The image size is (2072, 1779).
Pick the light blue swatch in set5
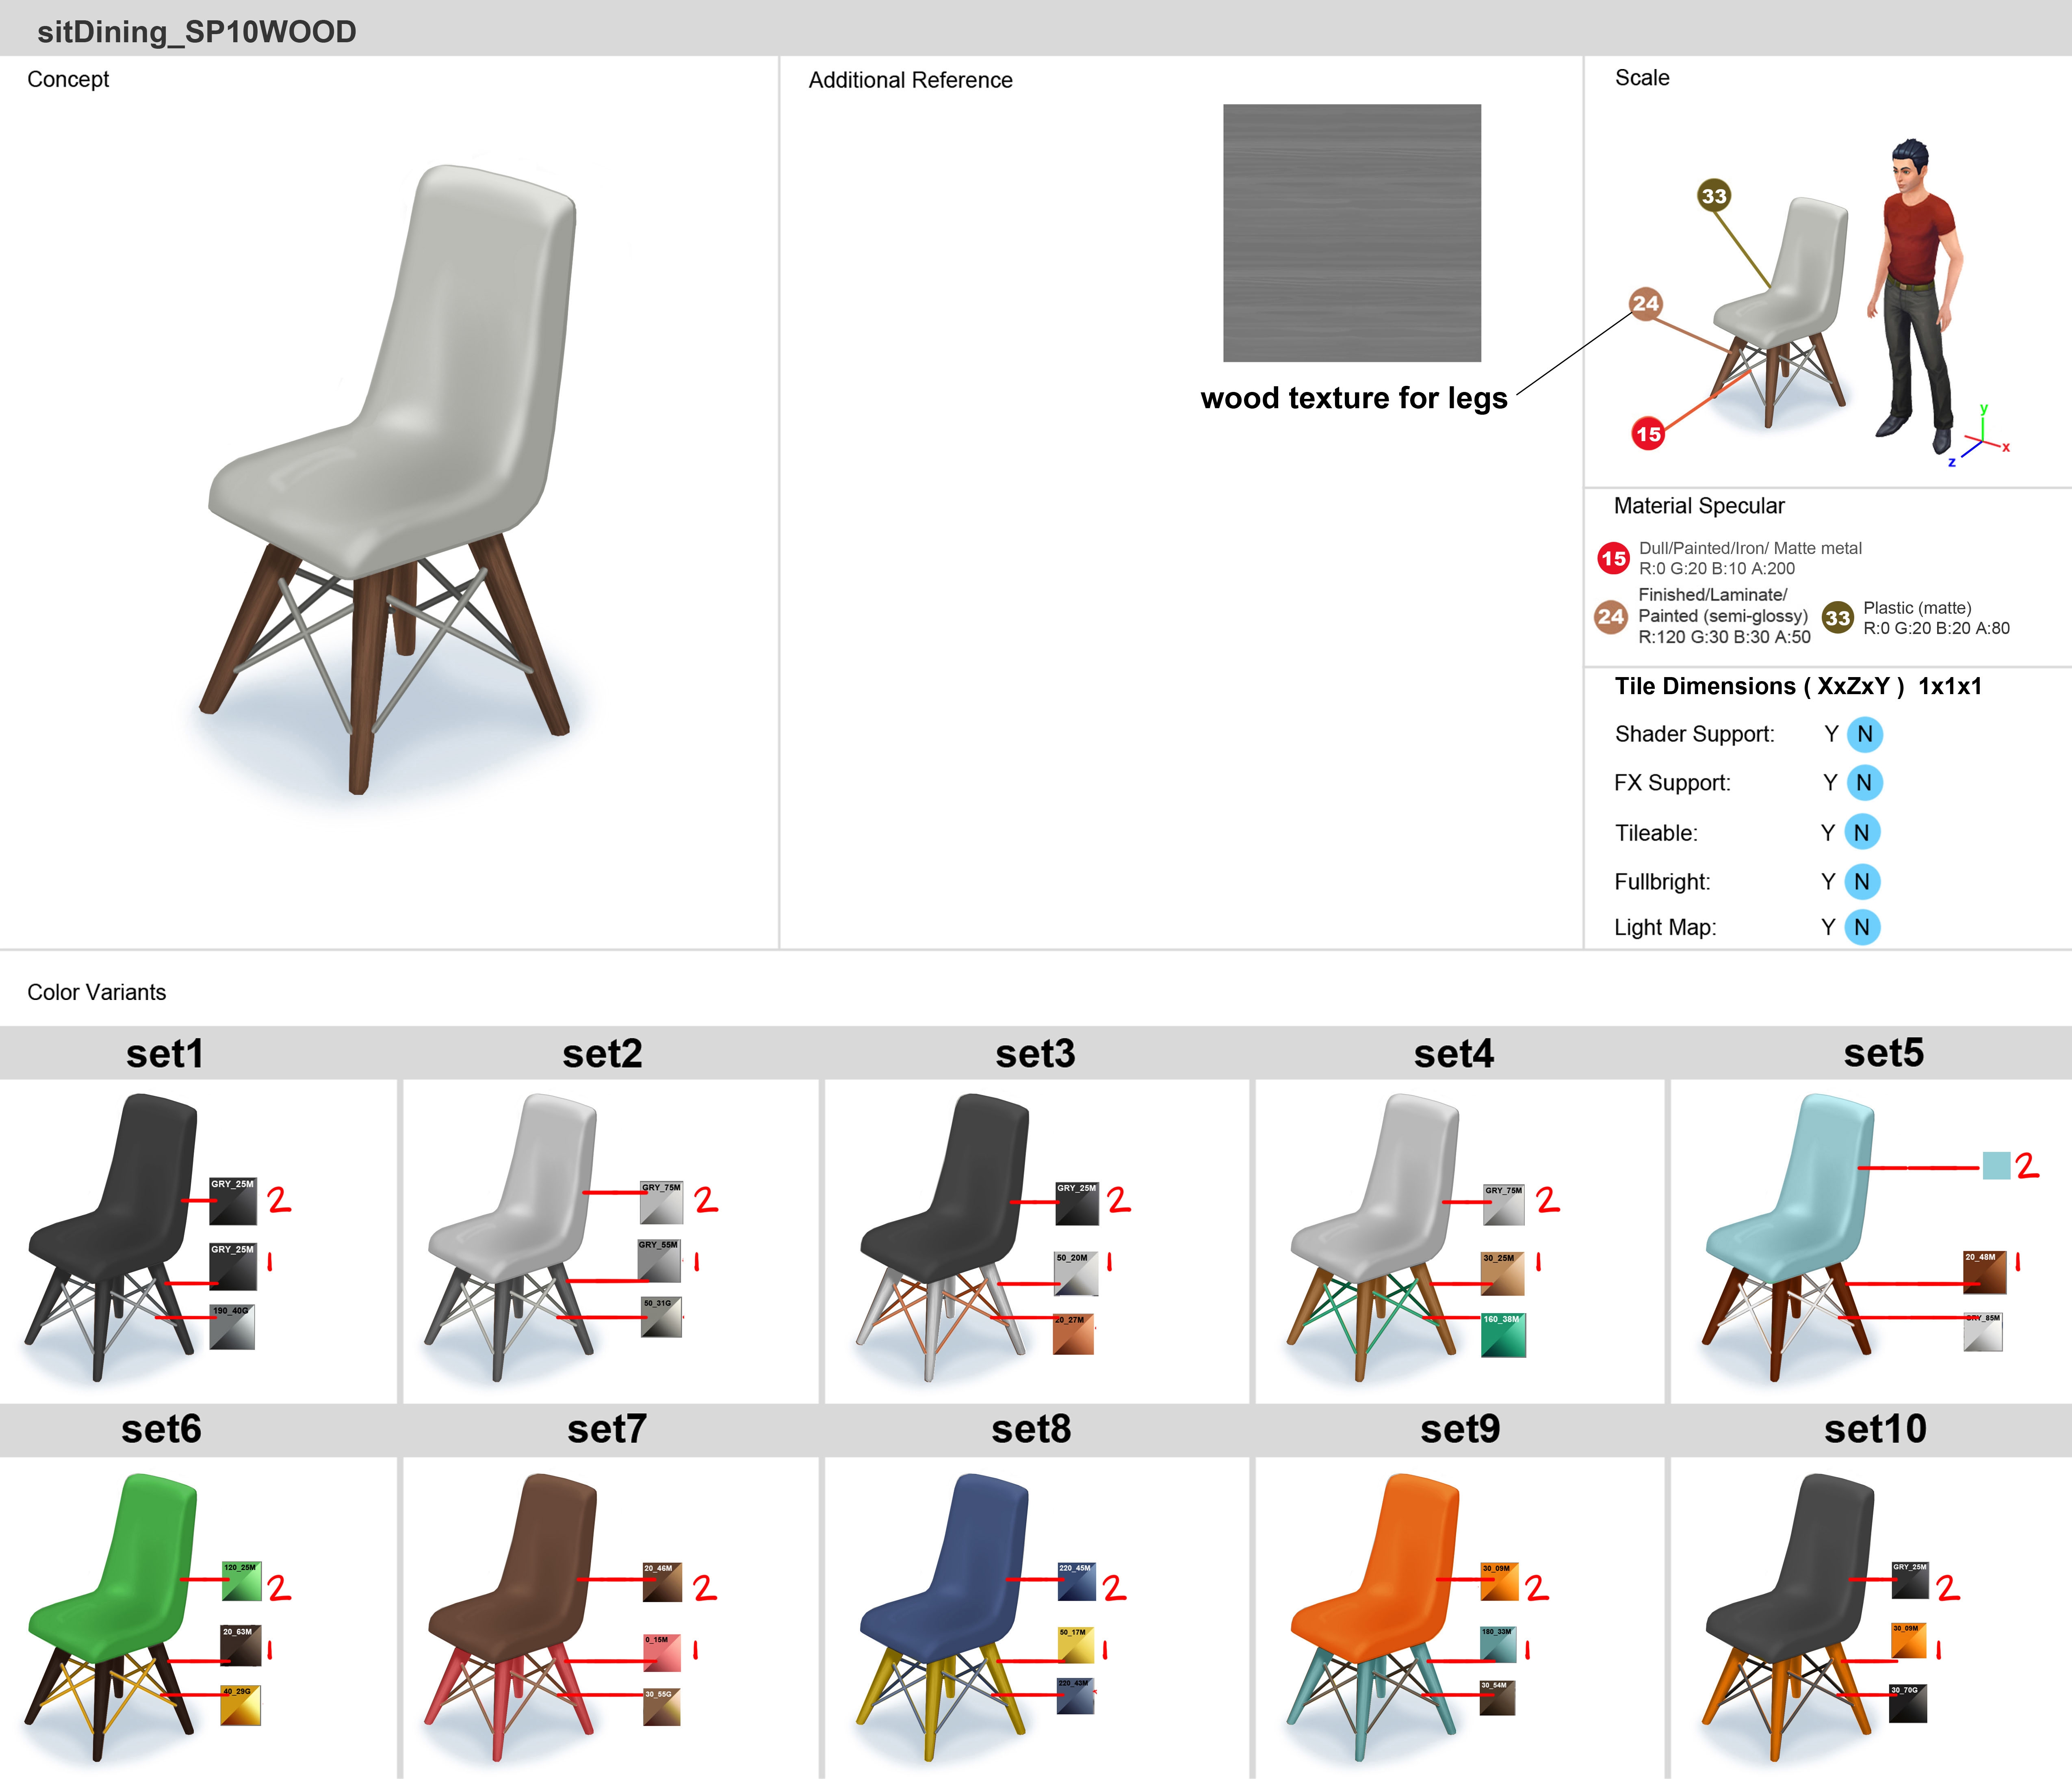click(1996, 1166)
